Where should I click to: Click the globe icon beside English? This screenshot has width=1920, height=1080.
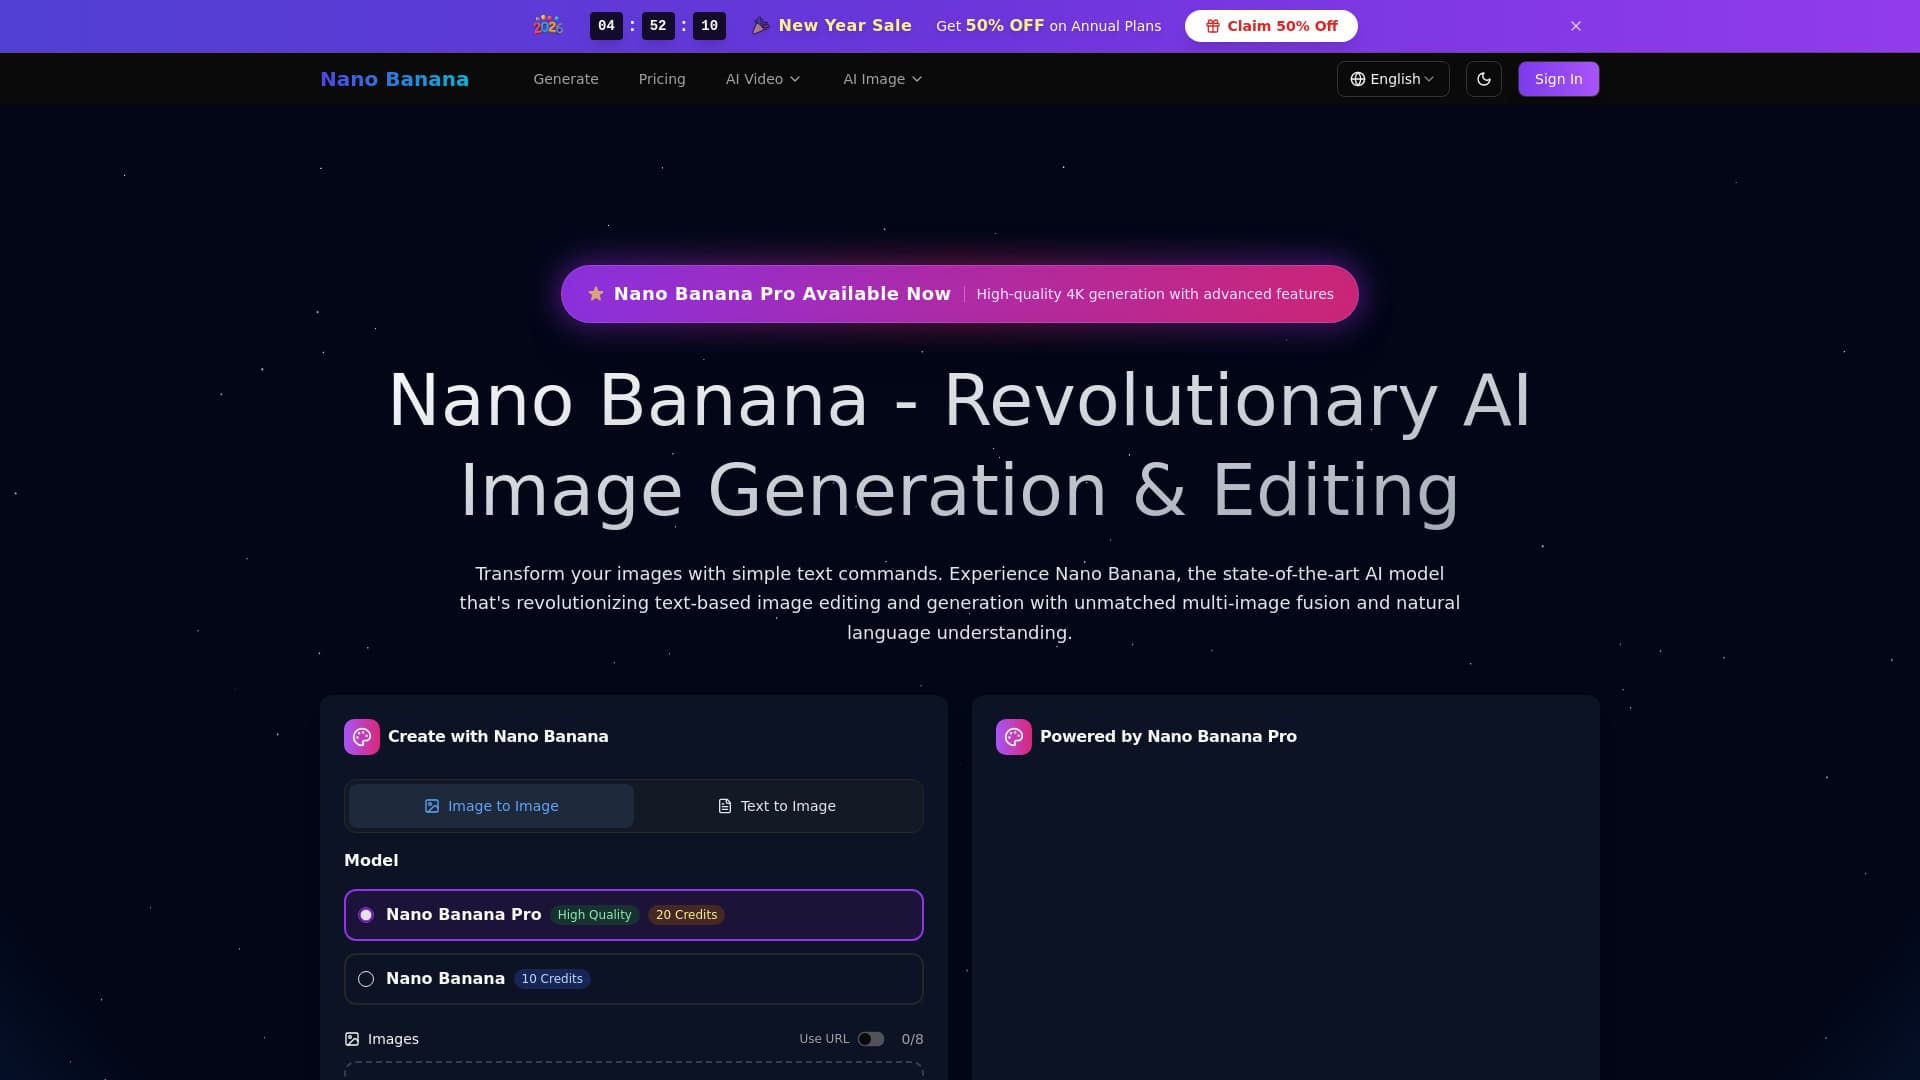[x=1358, y=78]
